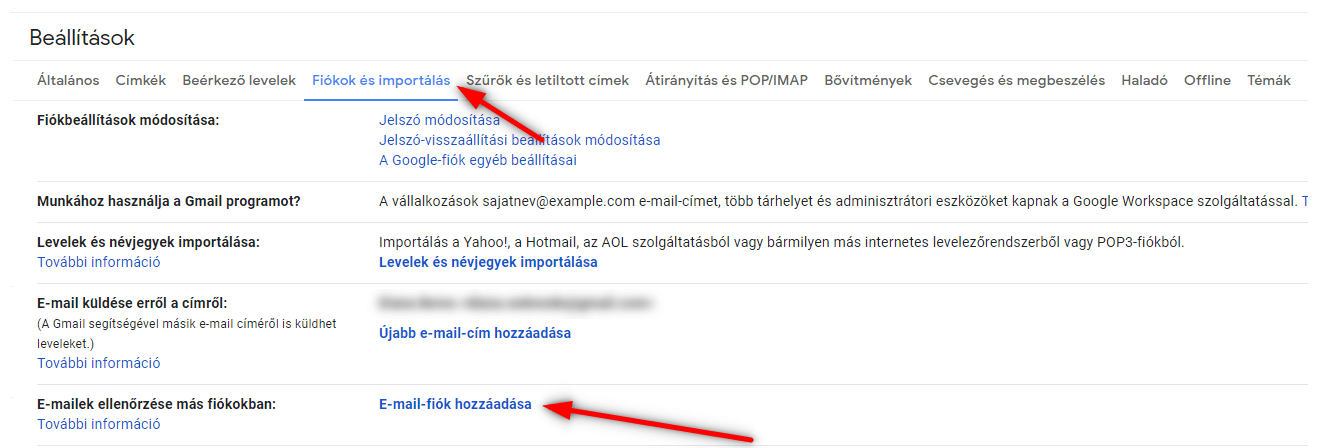Image resolution: width=1318 pixels, height=448 pixels.
Task: Switch to the Bővítmények tab
Action: pyautogui.click(x=868, y=80)
